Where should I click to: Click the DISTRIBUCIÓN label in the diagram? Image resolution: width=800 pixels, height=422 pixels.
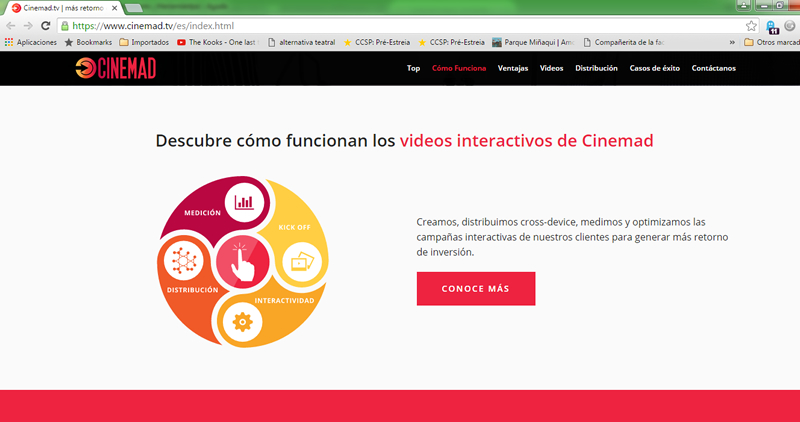192,290
